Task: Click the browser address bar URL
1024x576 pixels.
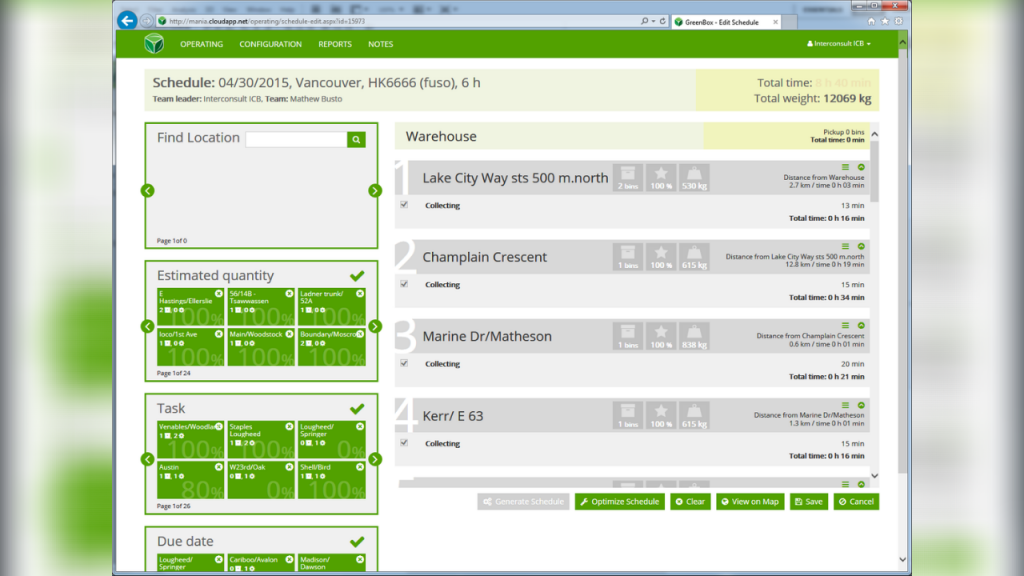Action: point(266,21)
